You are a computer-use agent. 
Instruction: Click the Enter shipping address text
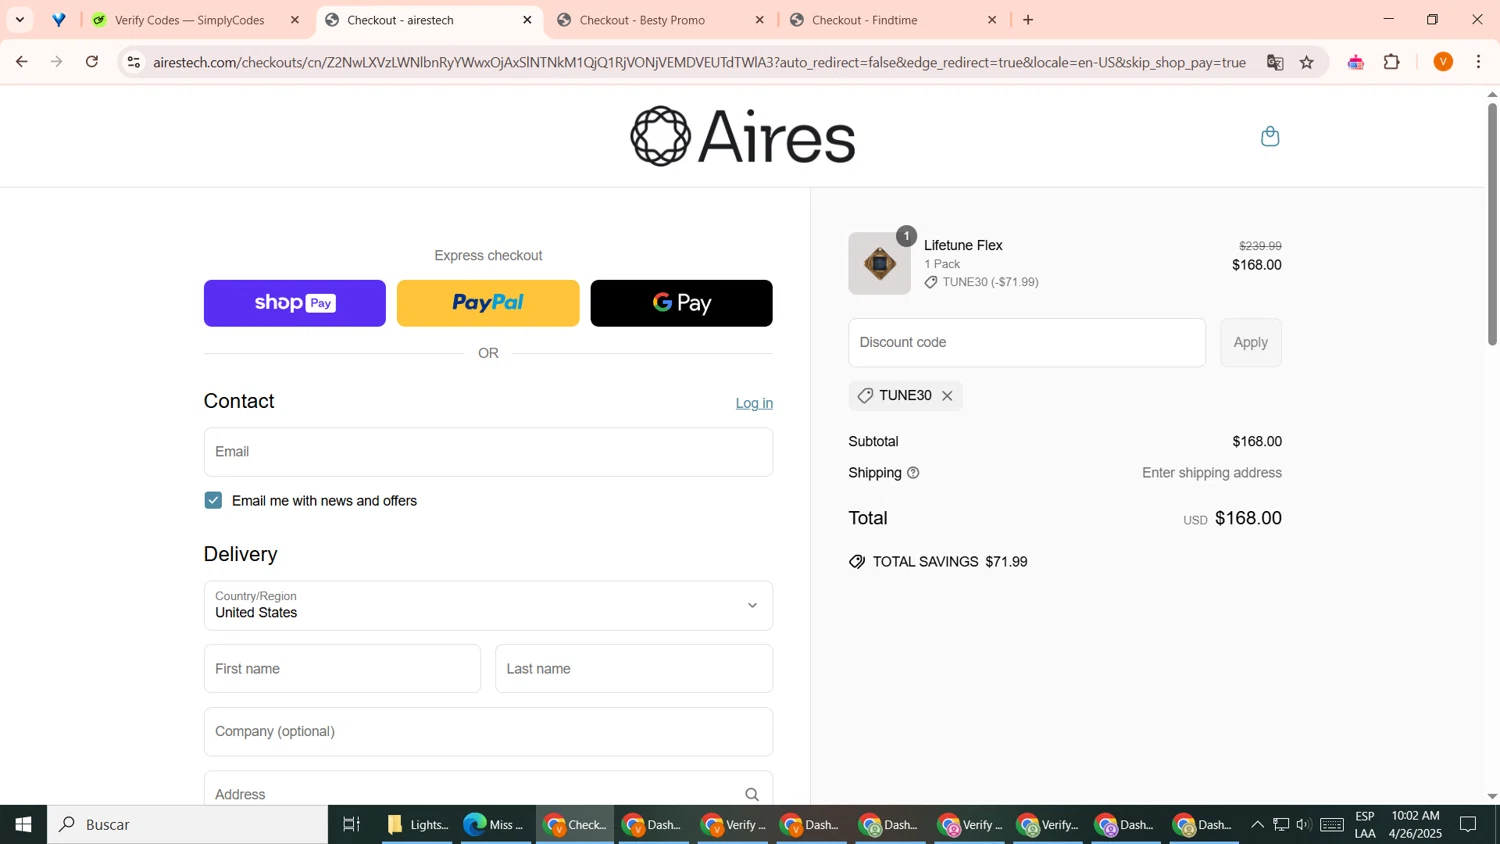(x=1212, y=473)
